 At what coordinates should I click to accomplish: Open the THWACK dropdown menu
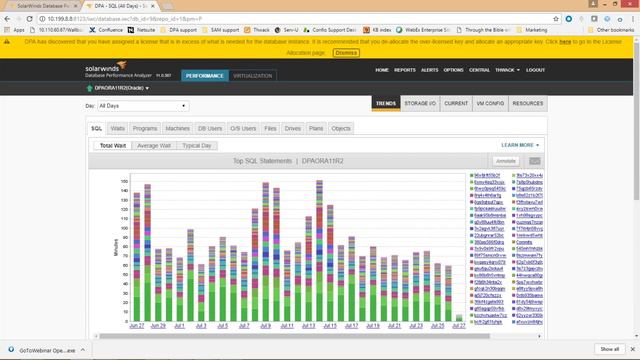[x=507, y=70]
